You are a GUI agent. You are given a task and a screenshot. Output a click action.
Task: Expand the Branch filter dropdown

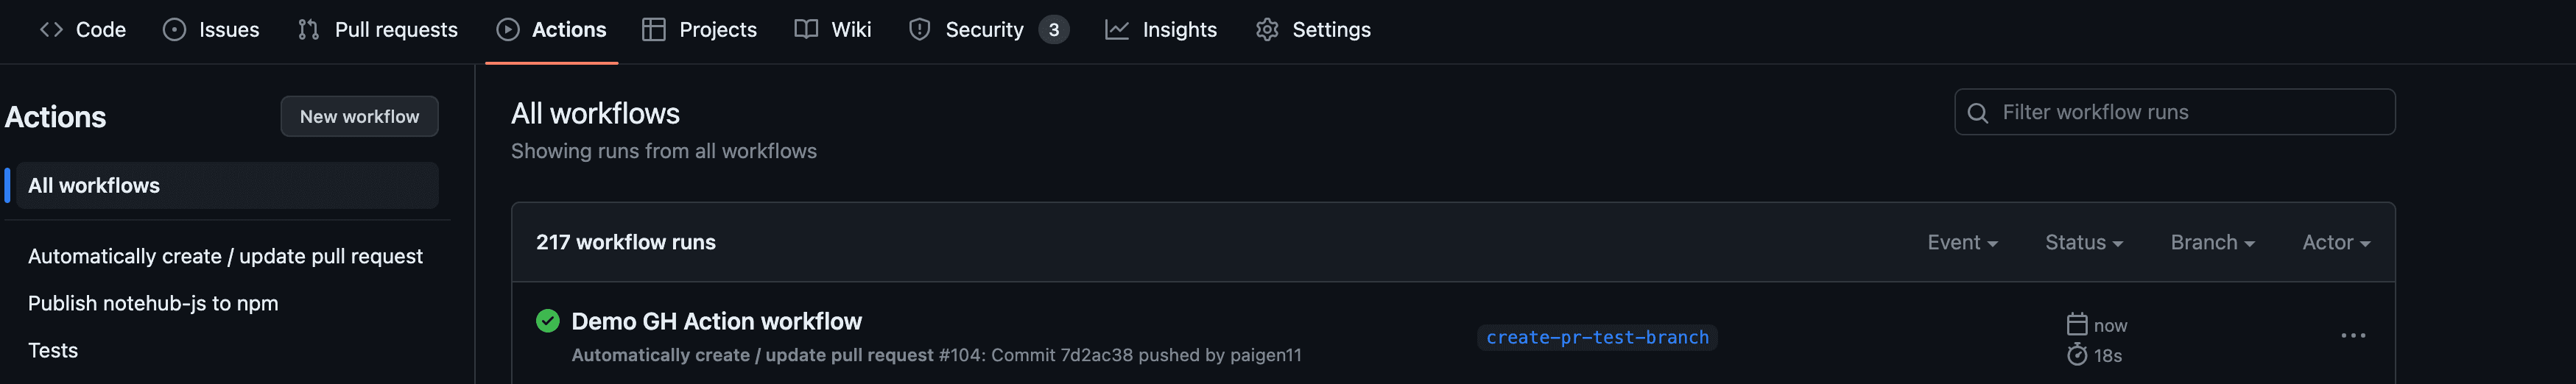[2212, 243]
